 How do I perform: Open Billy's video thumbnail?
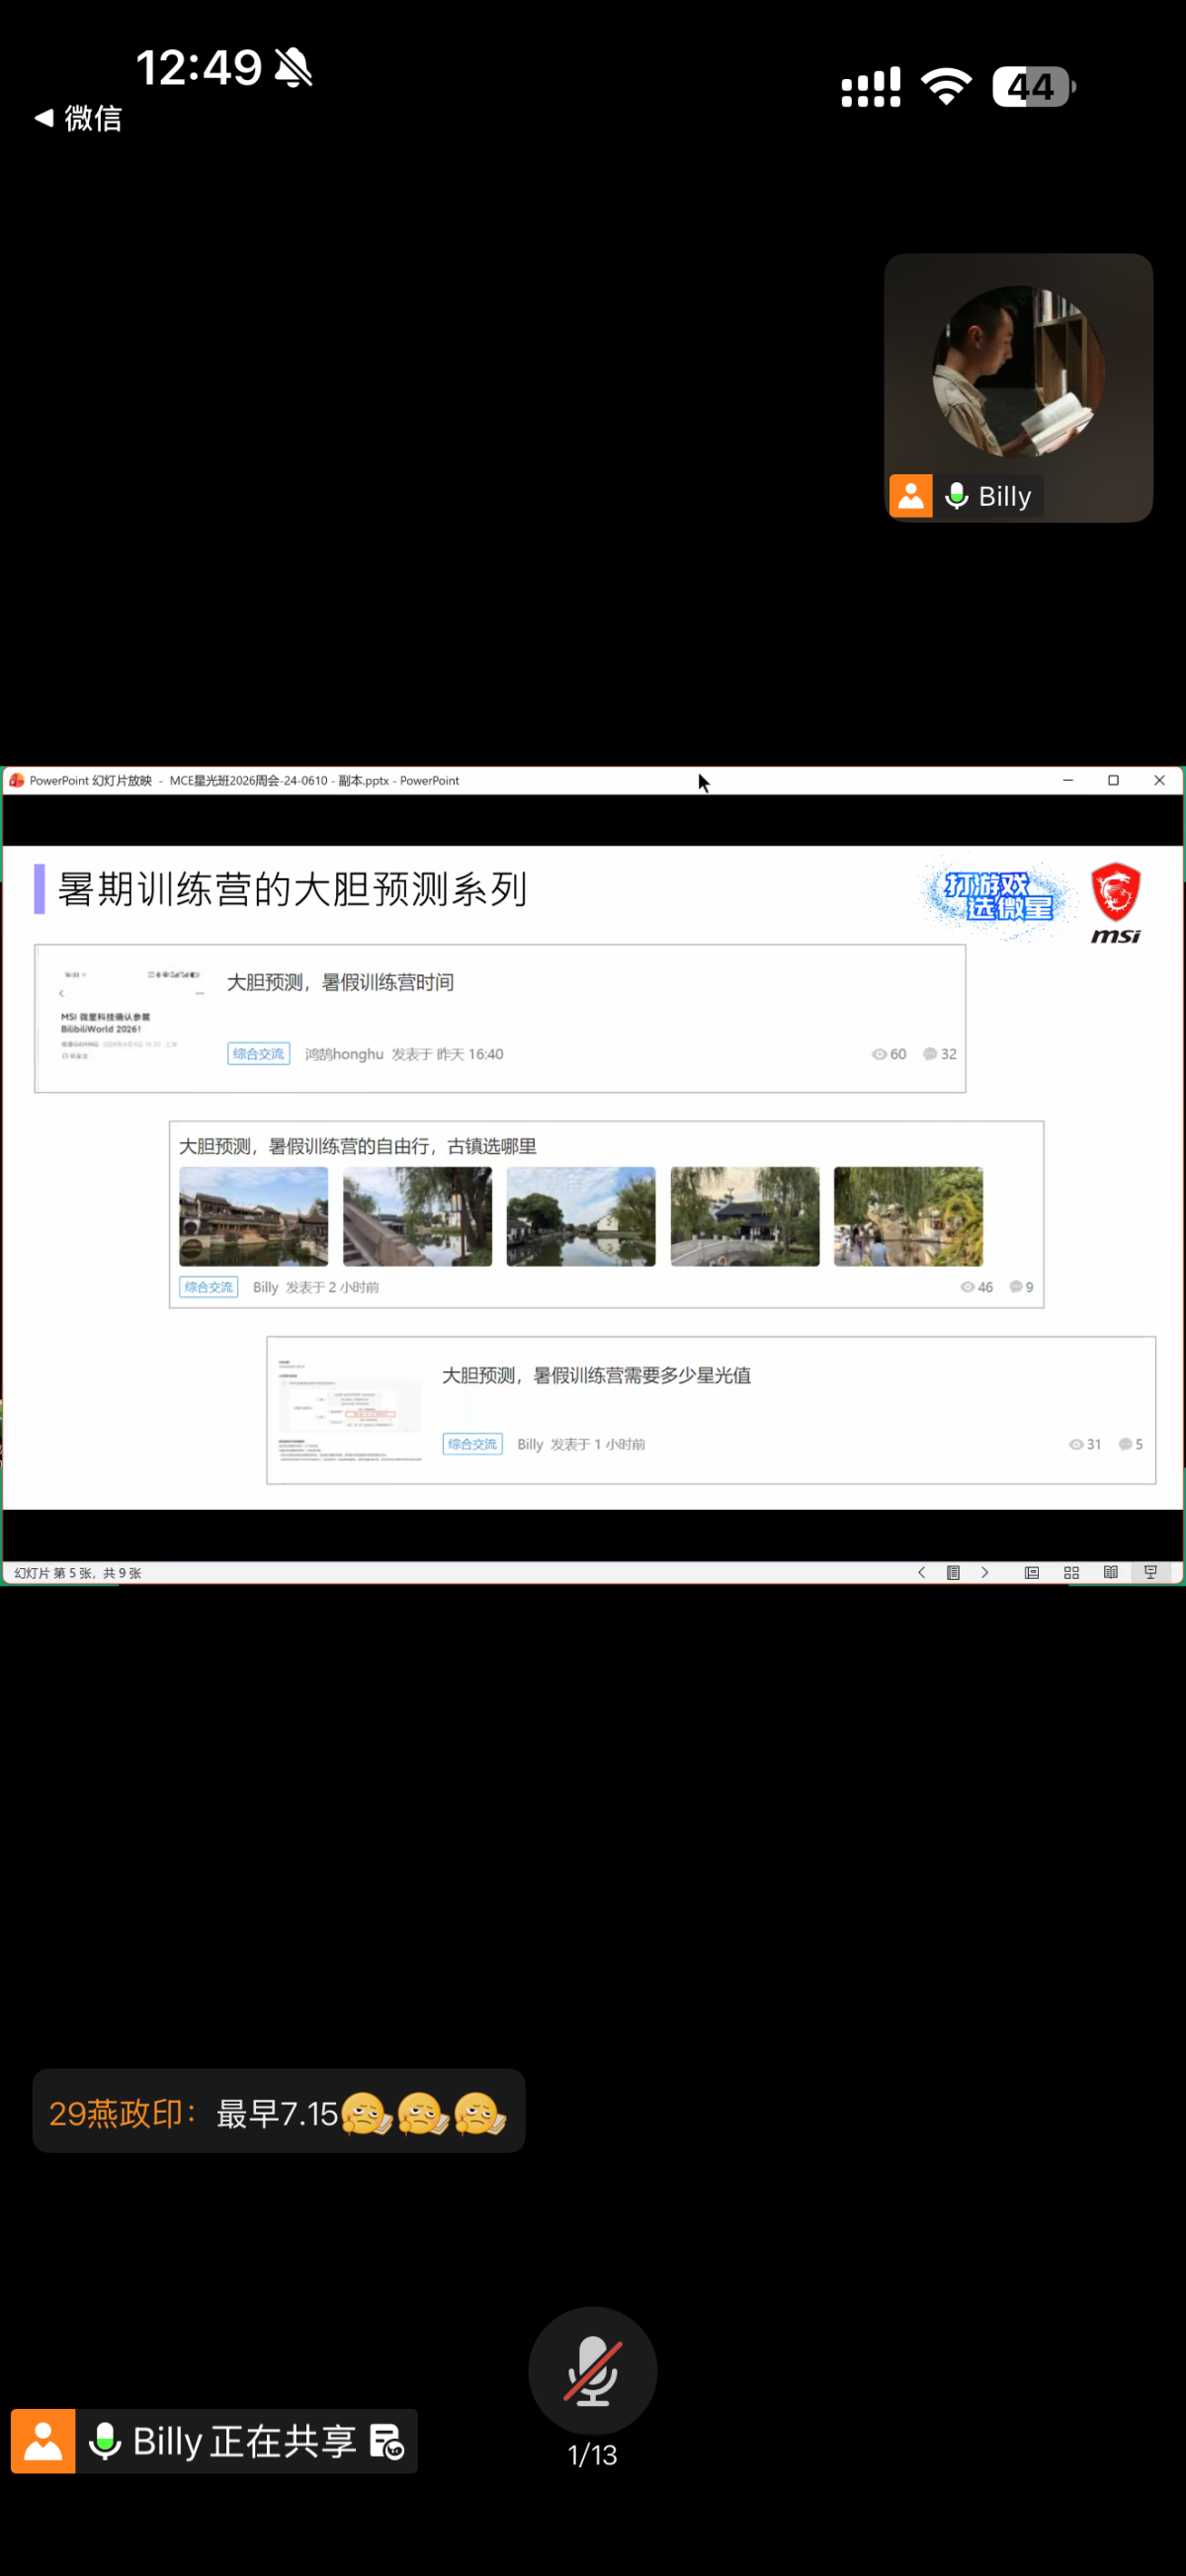click(1018, 387)
